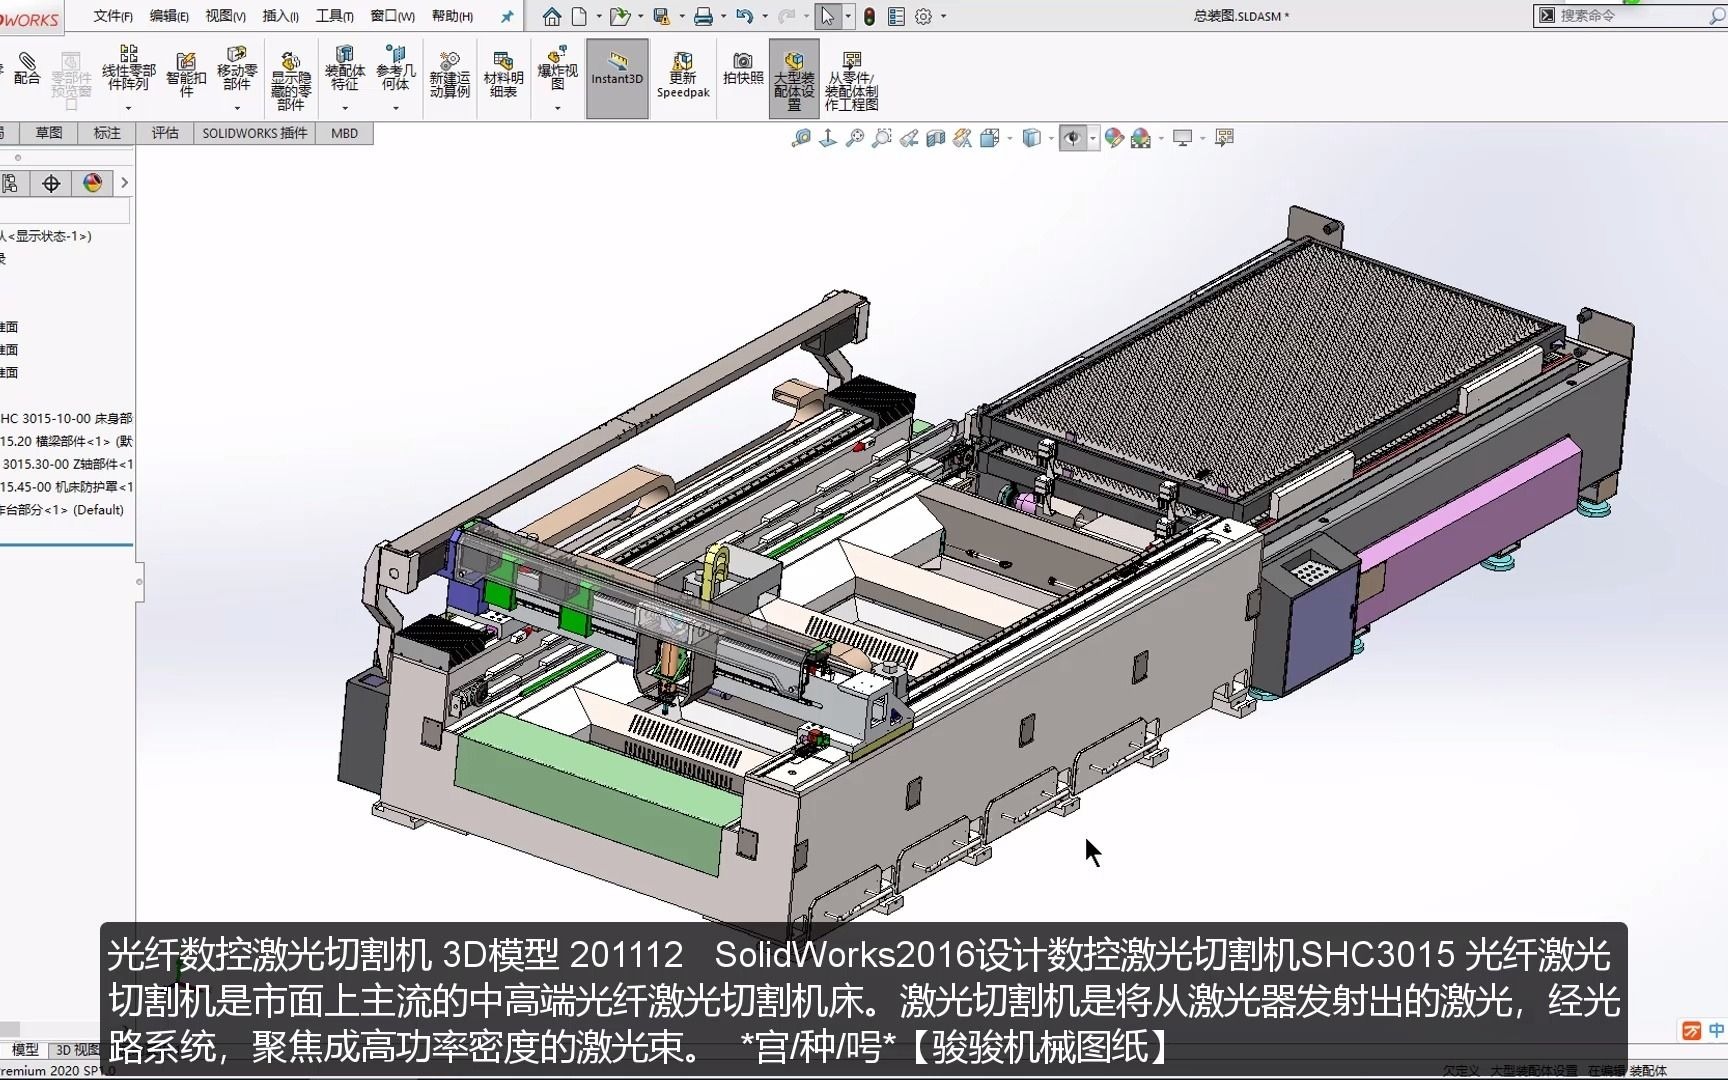Click the Save floppy disk icon

[x=661, y=16]
